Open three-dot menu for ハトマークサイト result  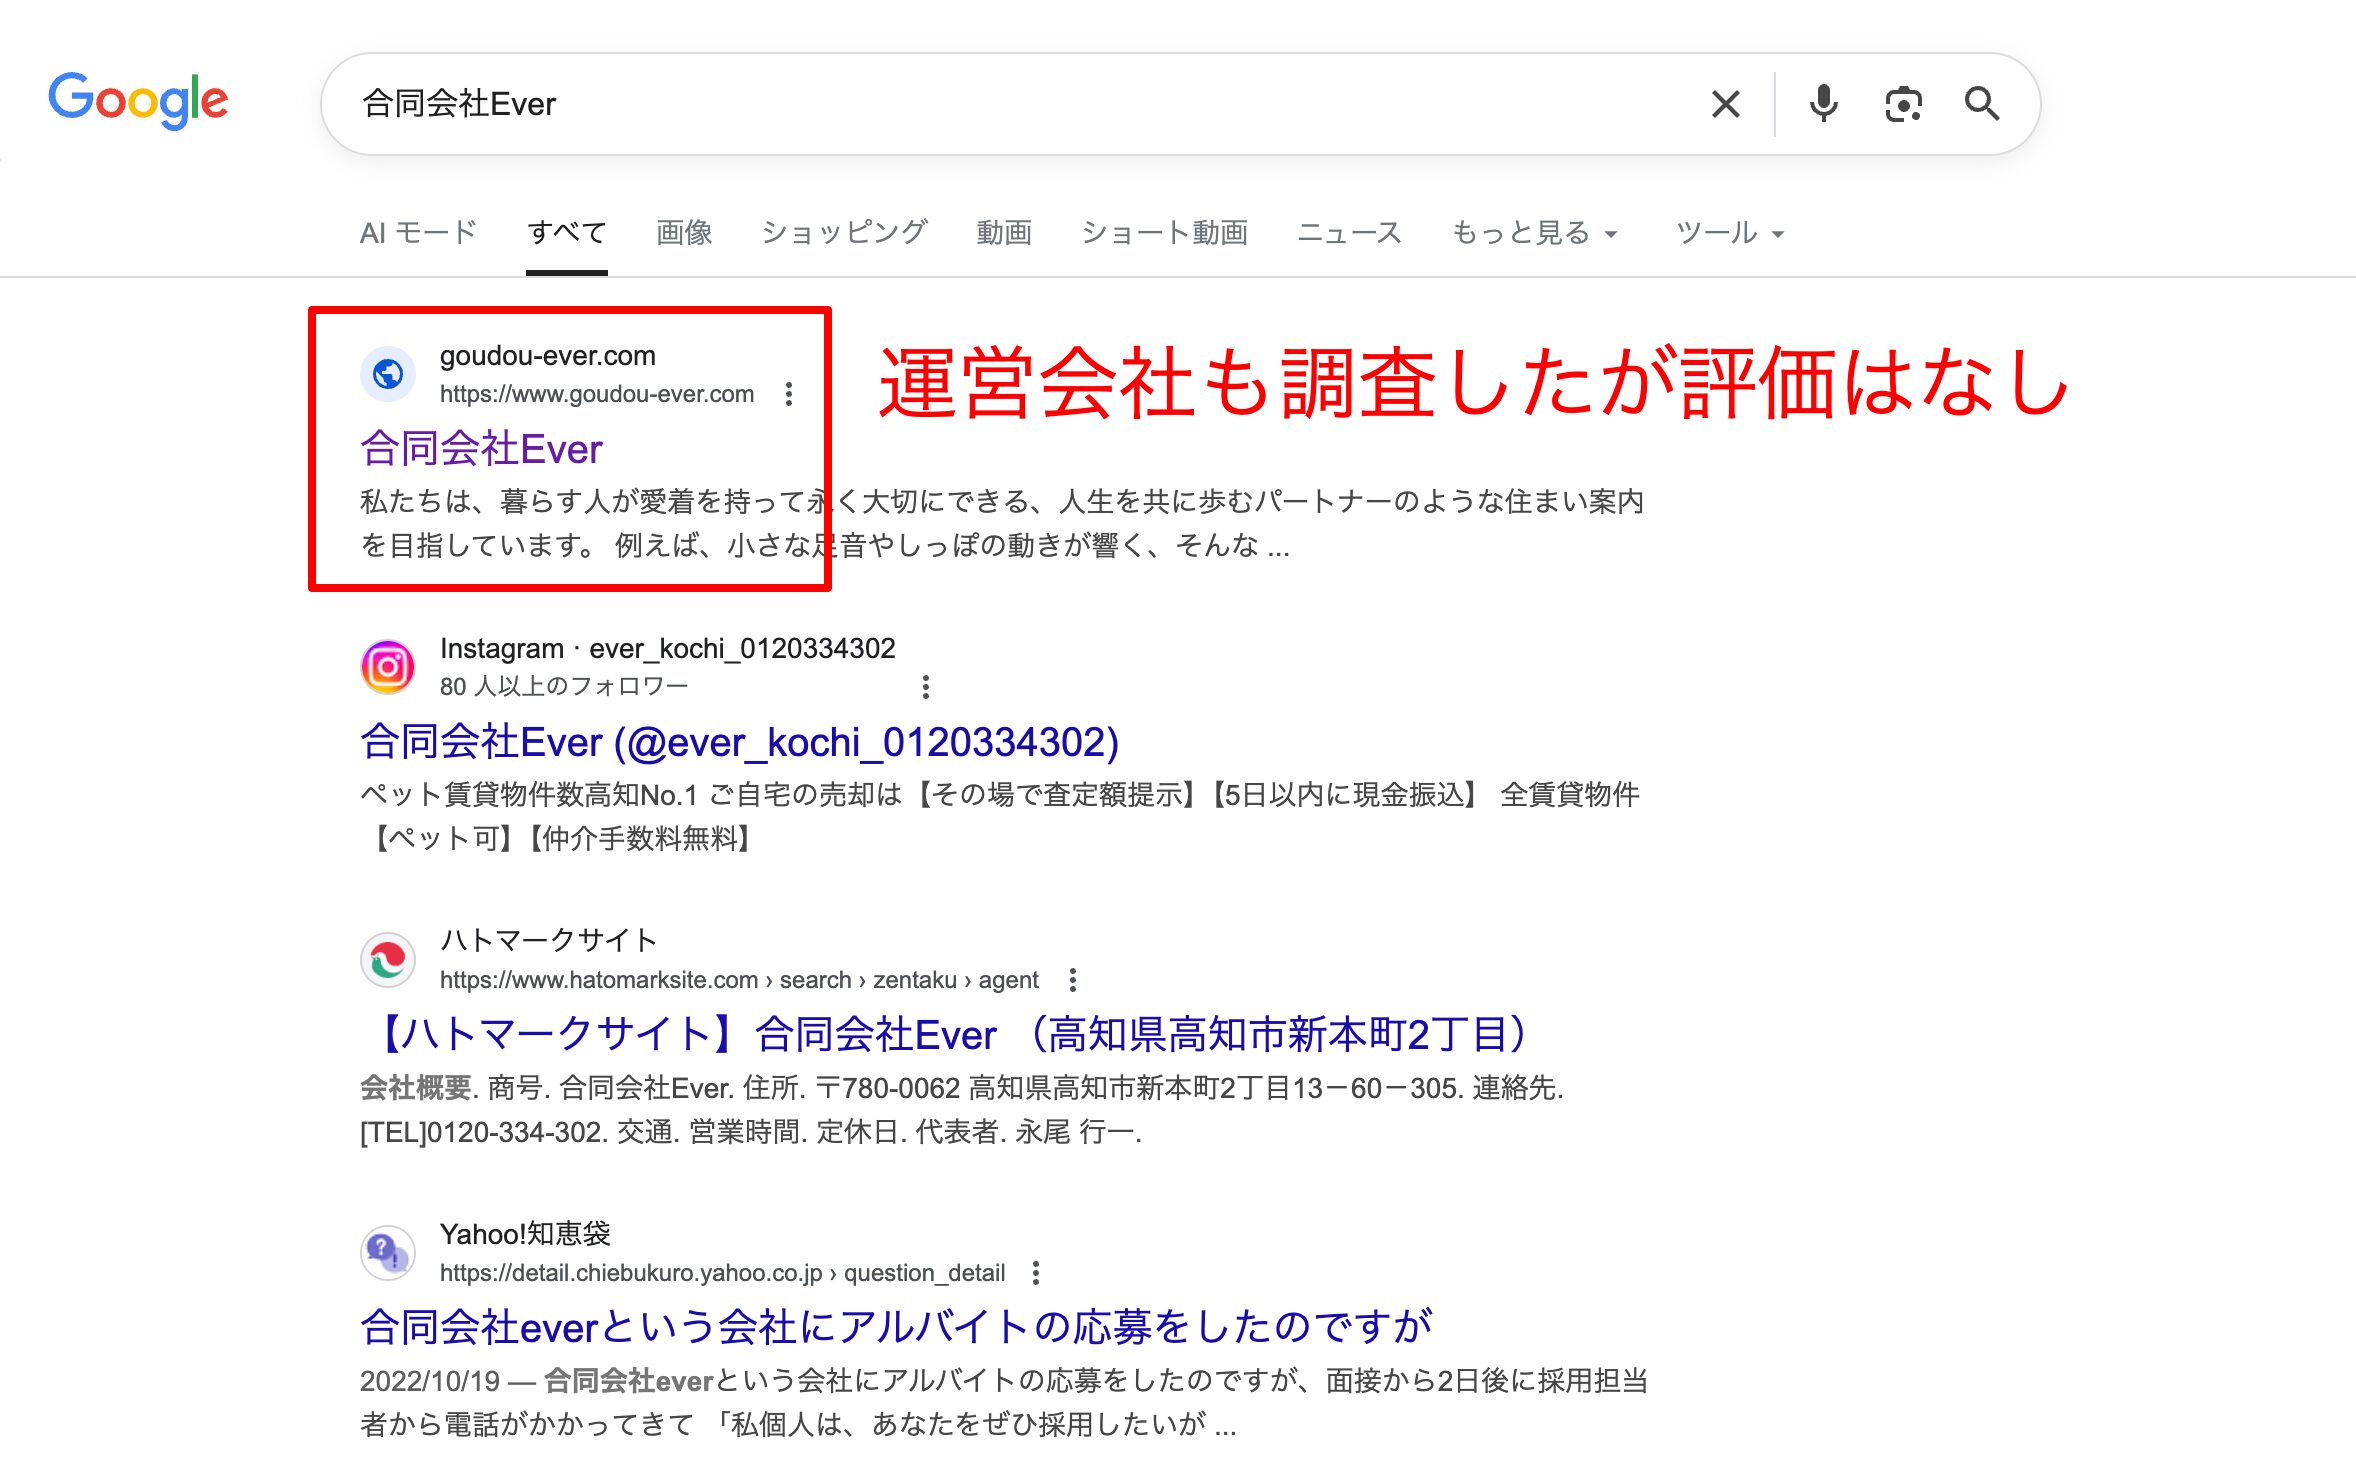click(1073, 980)
